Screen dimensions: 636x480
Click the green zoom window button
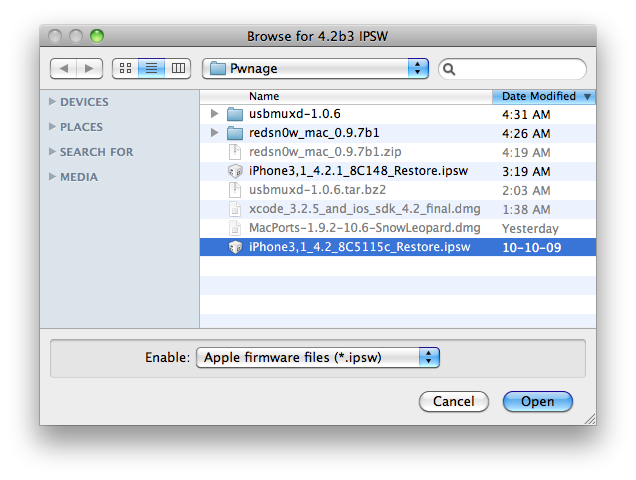tap(97, 36)
